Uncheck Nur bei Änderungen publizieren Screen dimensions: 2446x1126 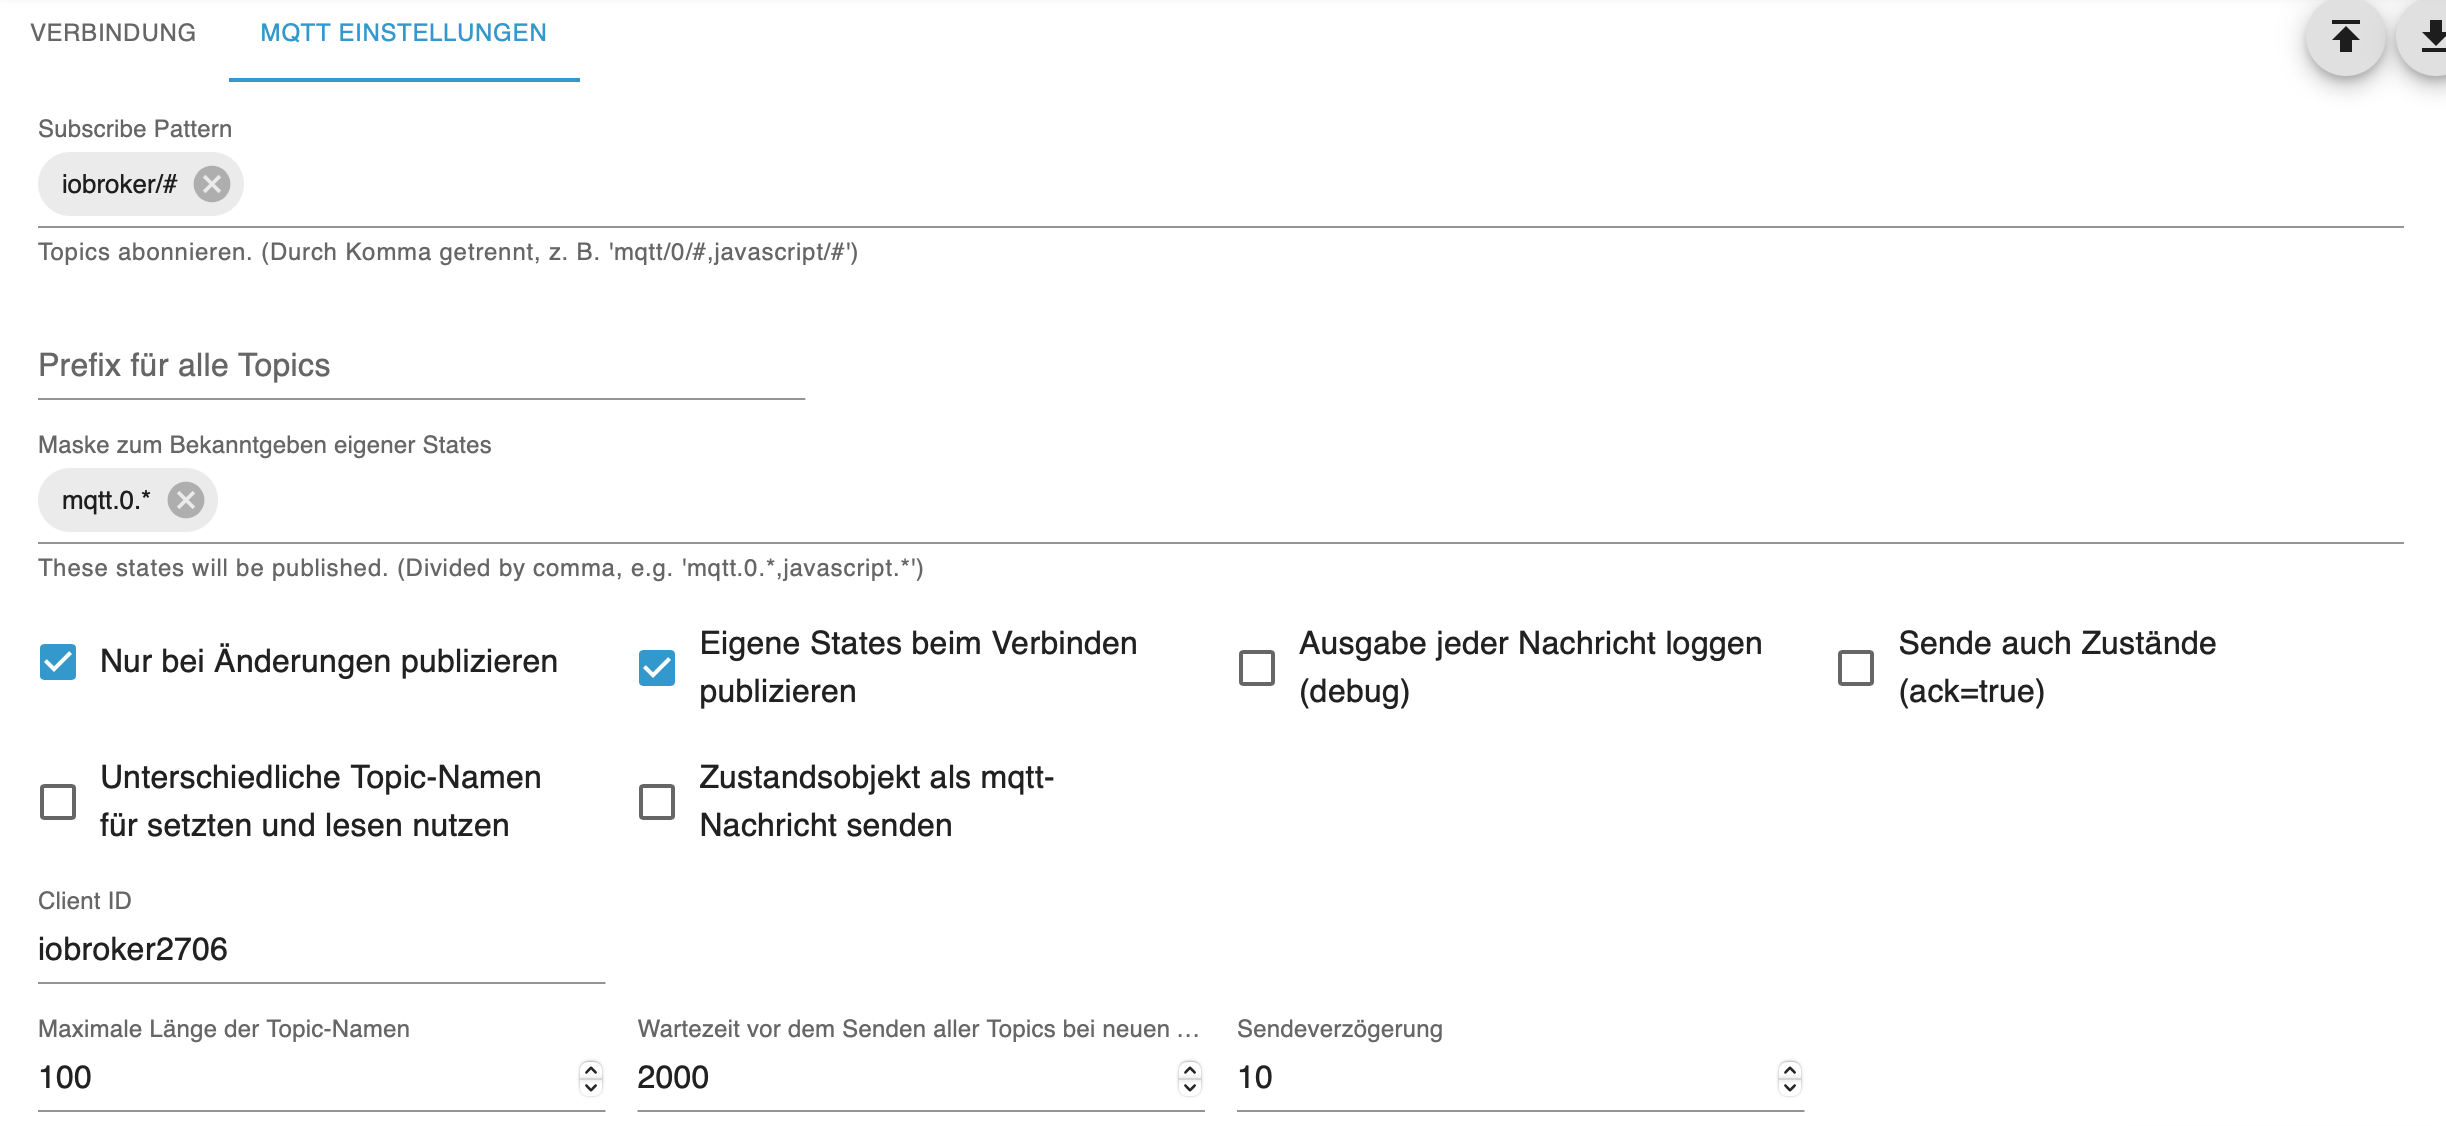[x=58, y=662]
